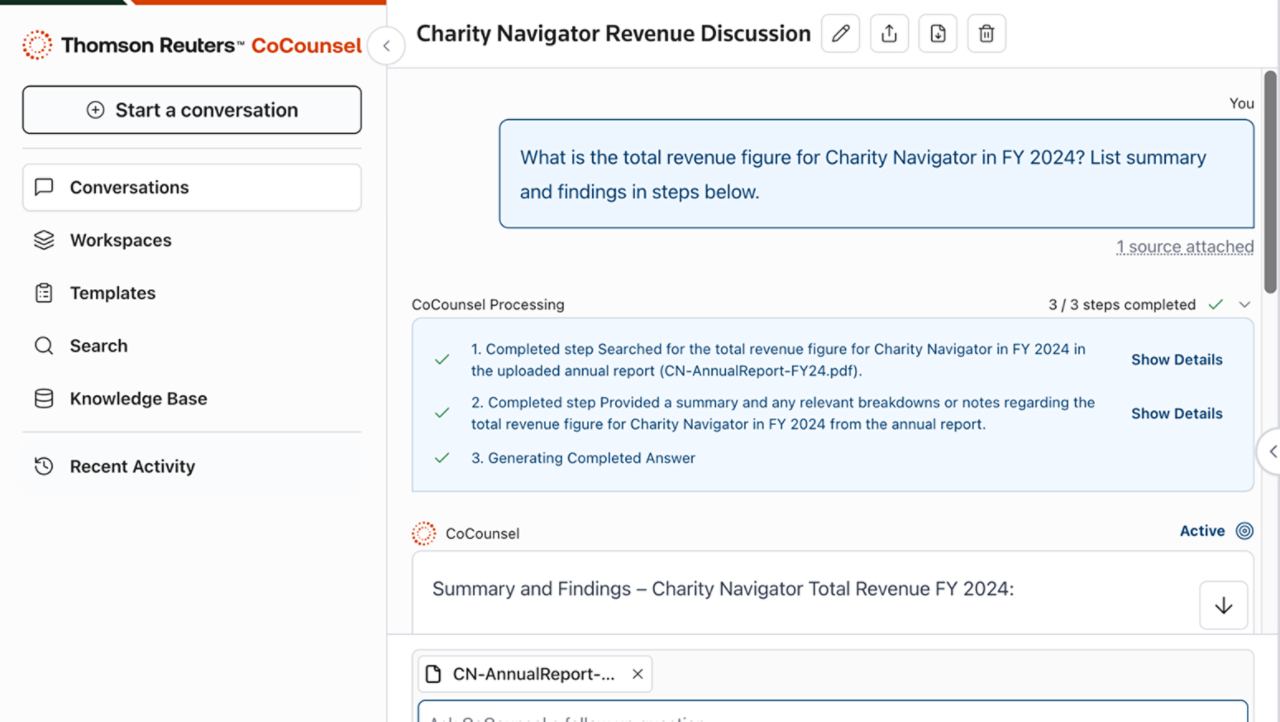Collapse the left sidebar panel
Image resolution: width=1280 pixels, height=722 pixels.
click(386, 45)
